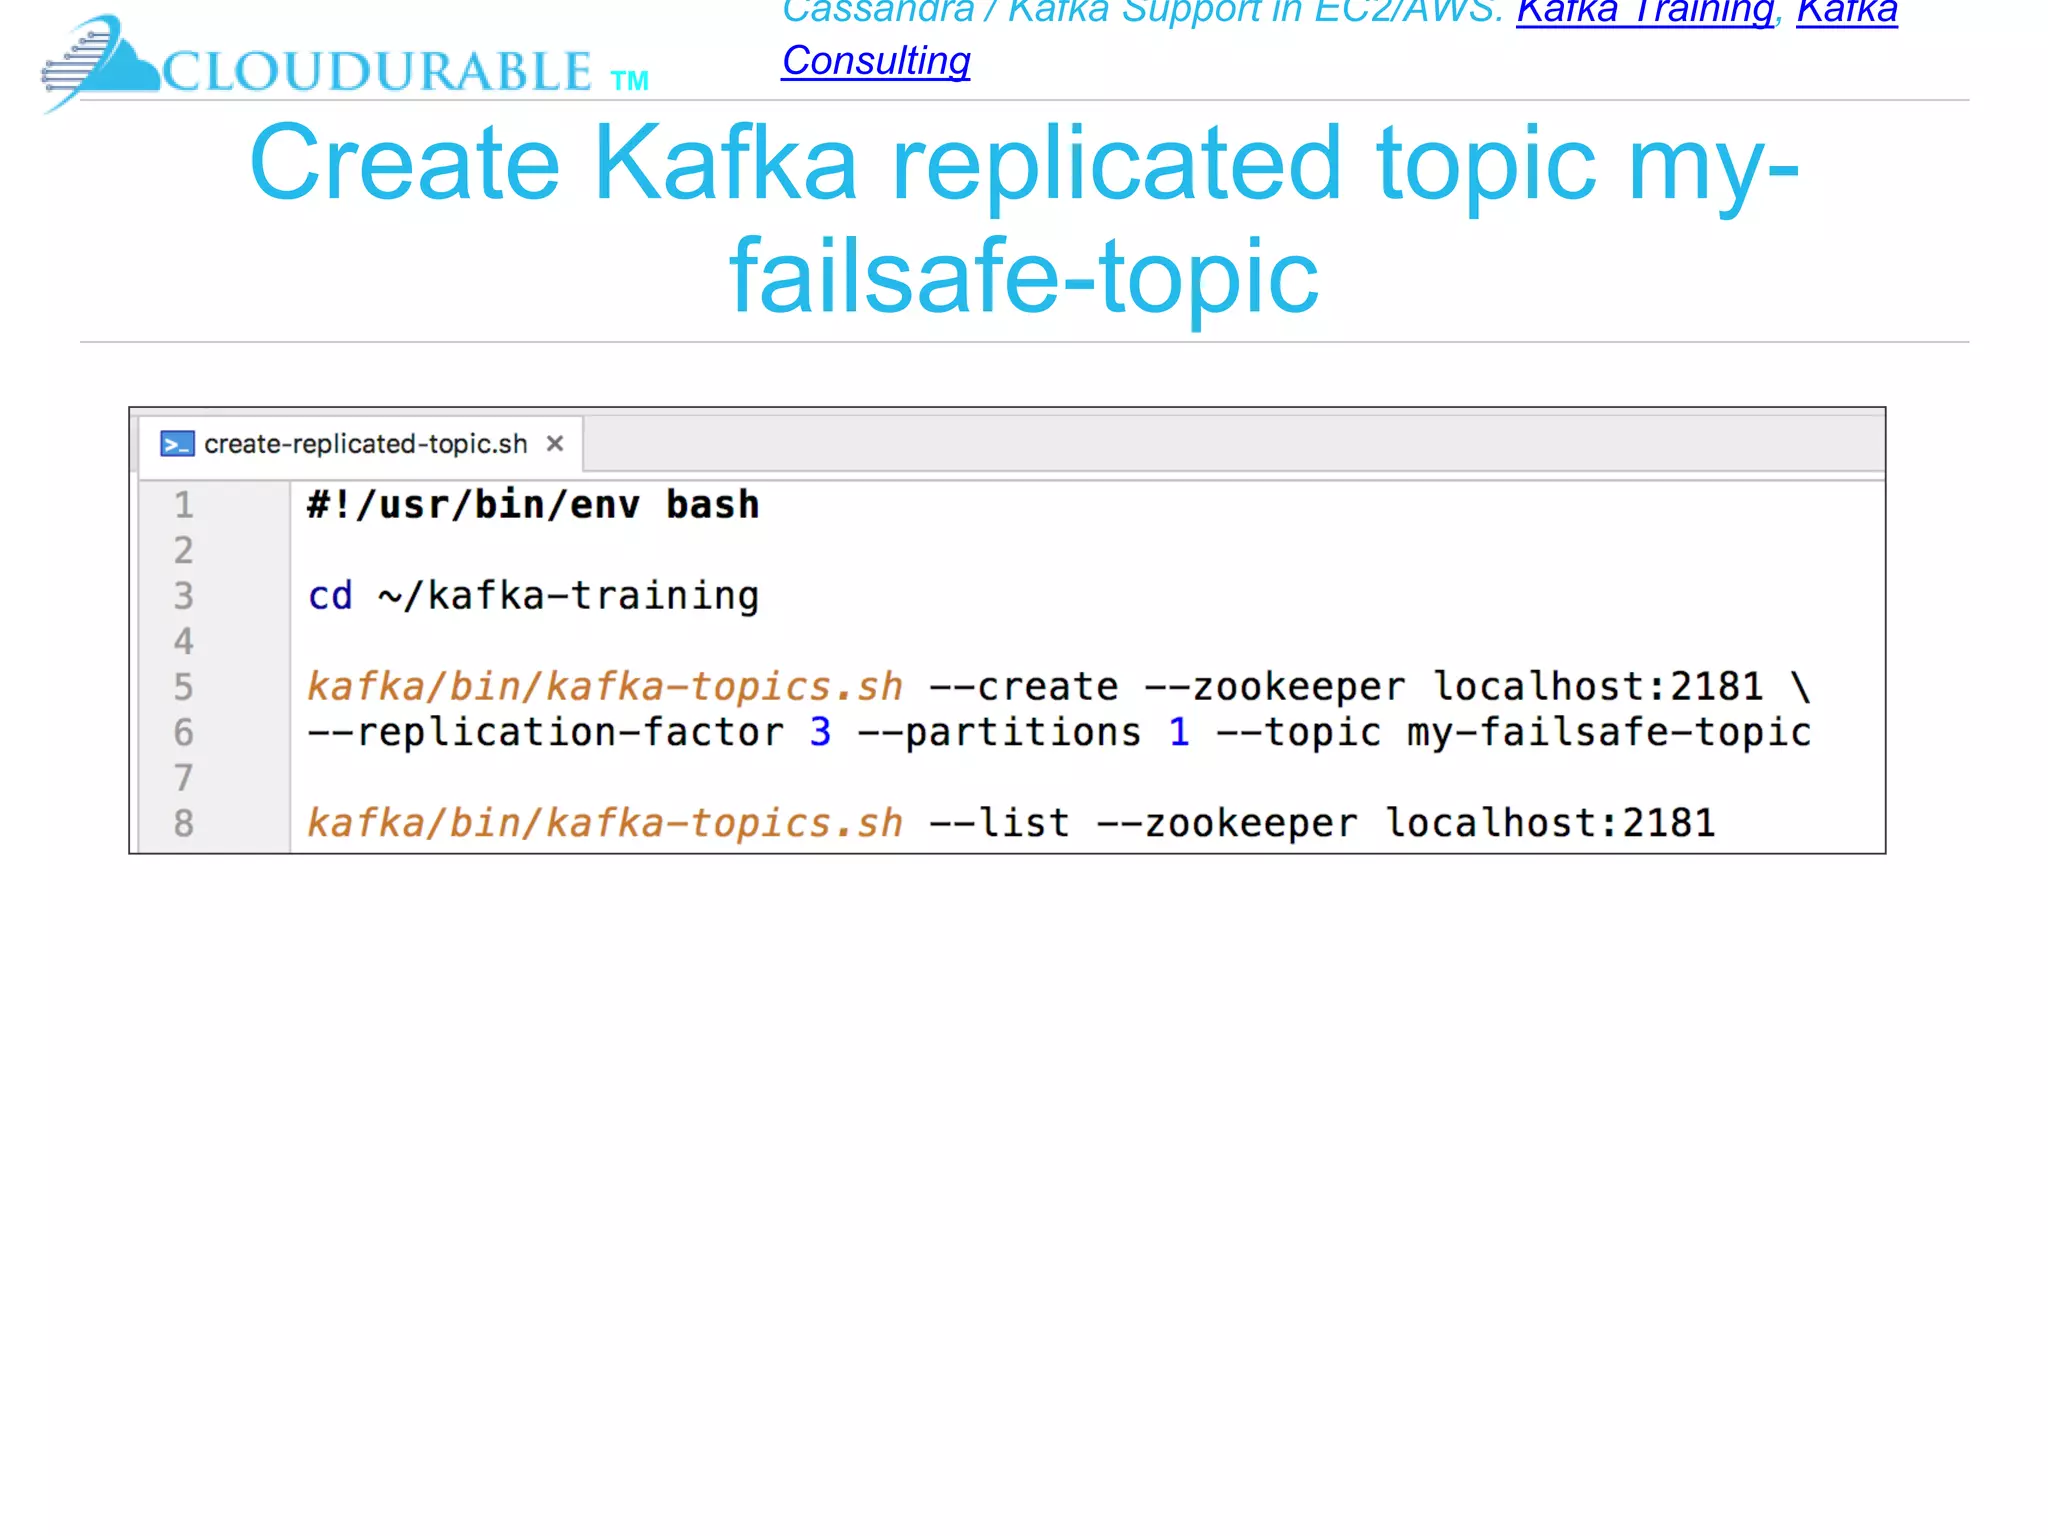Click the CLOUDURABLE brand name text

[x=377, y=72]
